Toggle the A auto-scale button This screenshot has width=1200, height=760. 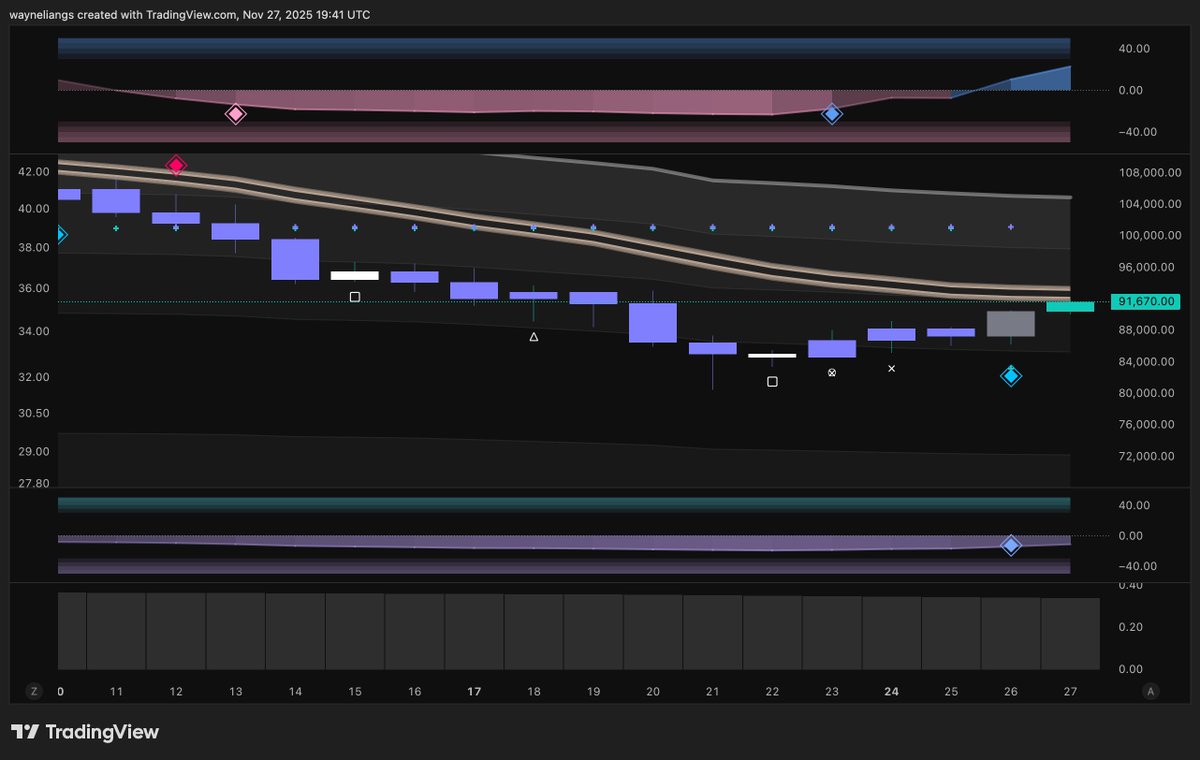pyautogui.click(x=1151, y=691)
